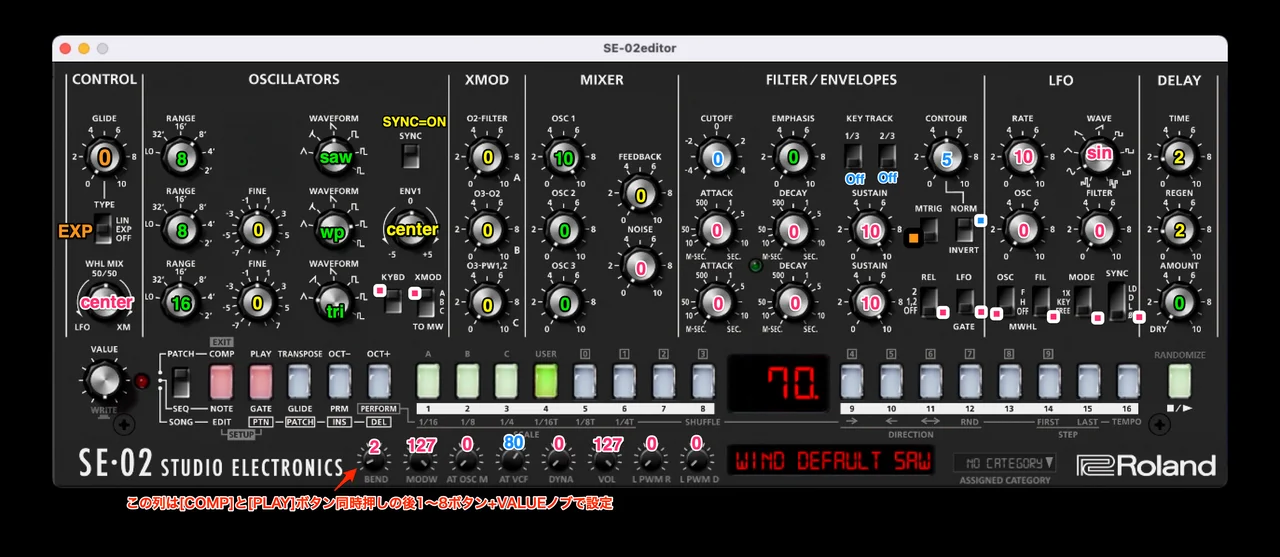The image size is (1280, 557).
Task: Flip the LFO SYNC switch
Action: point(1116,302)
